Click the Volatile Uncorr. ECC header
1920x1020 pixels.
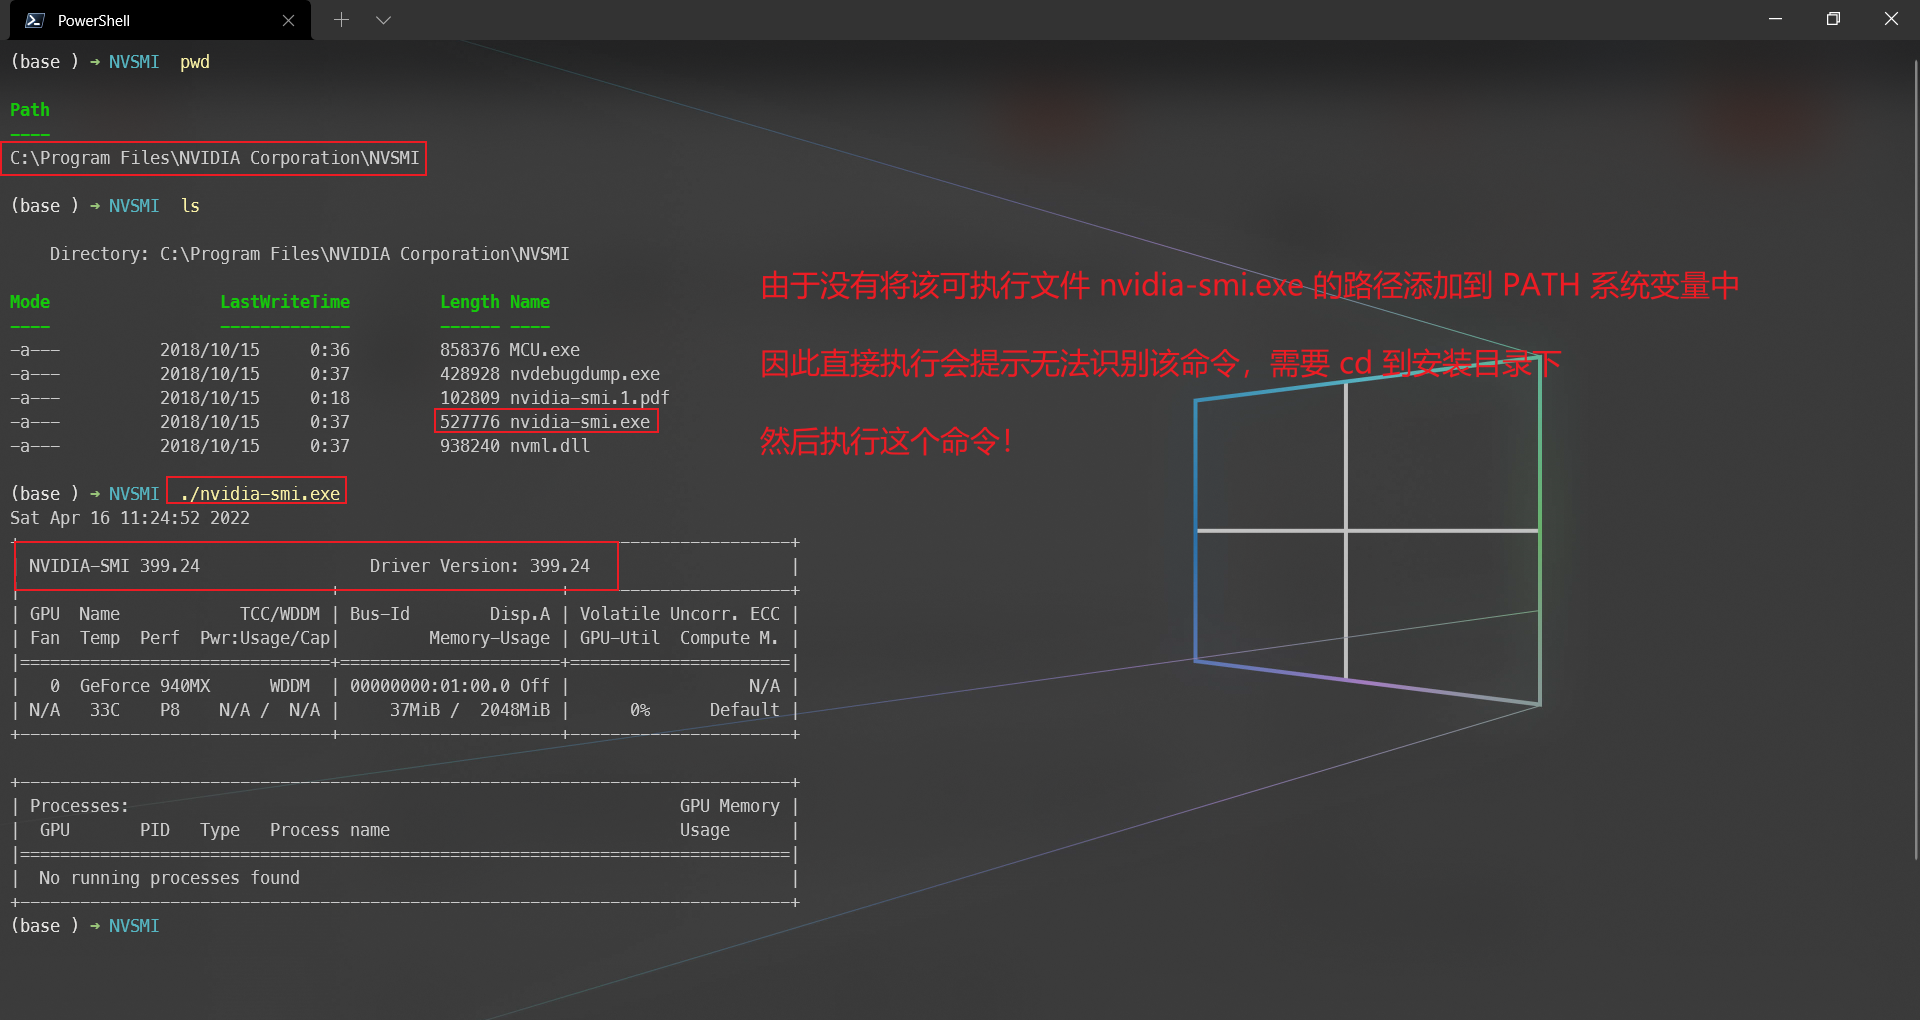[680, 614]
